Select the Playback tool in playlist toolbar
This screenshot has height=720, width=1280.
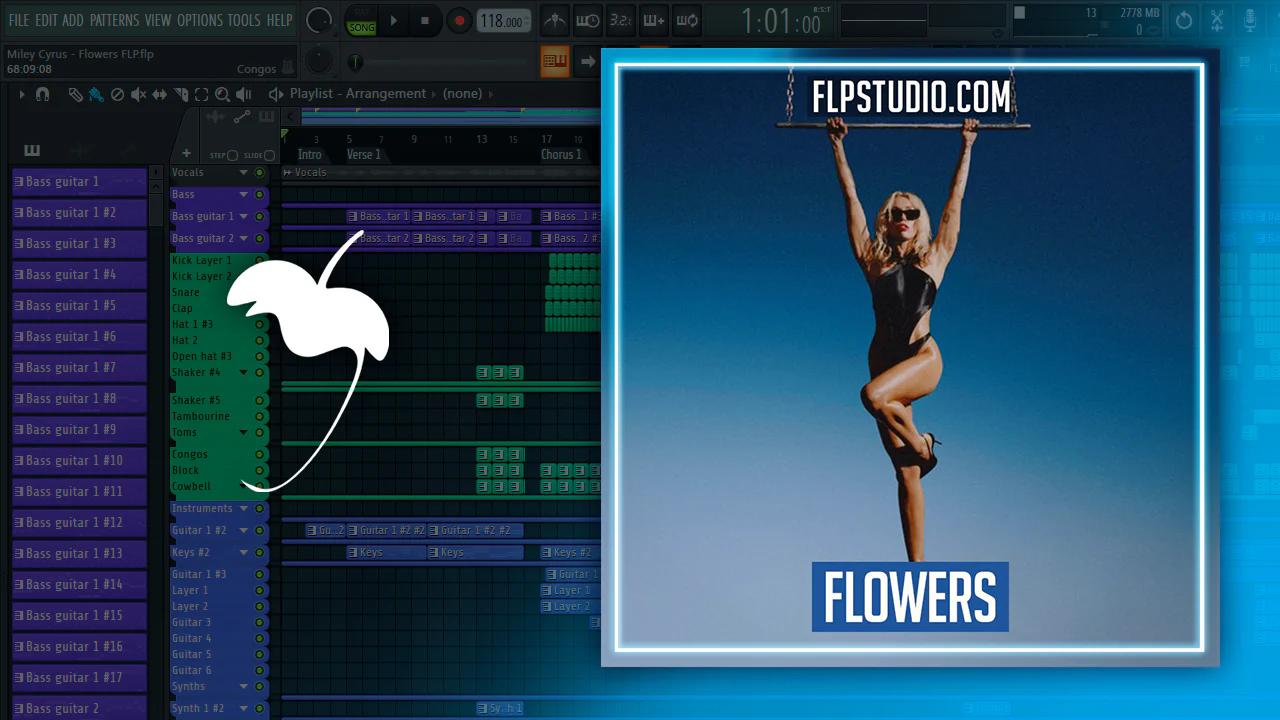(244, 94)
